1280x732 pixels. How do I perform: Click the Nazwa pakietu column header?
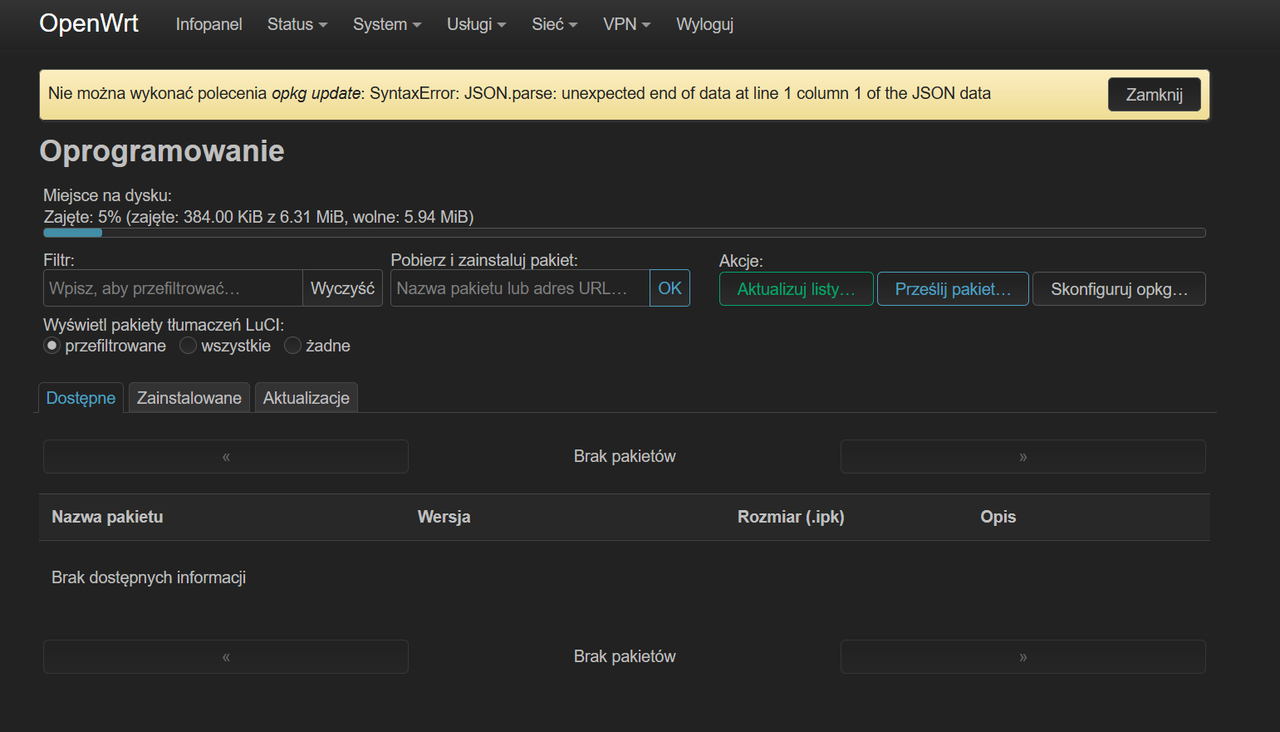point(107,517)
